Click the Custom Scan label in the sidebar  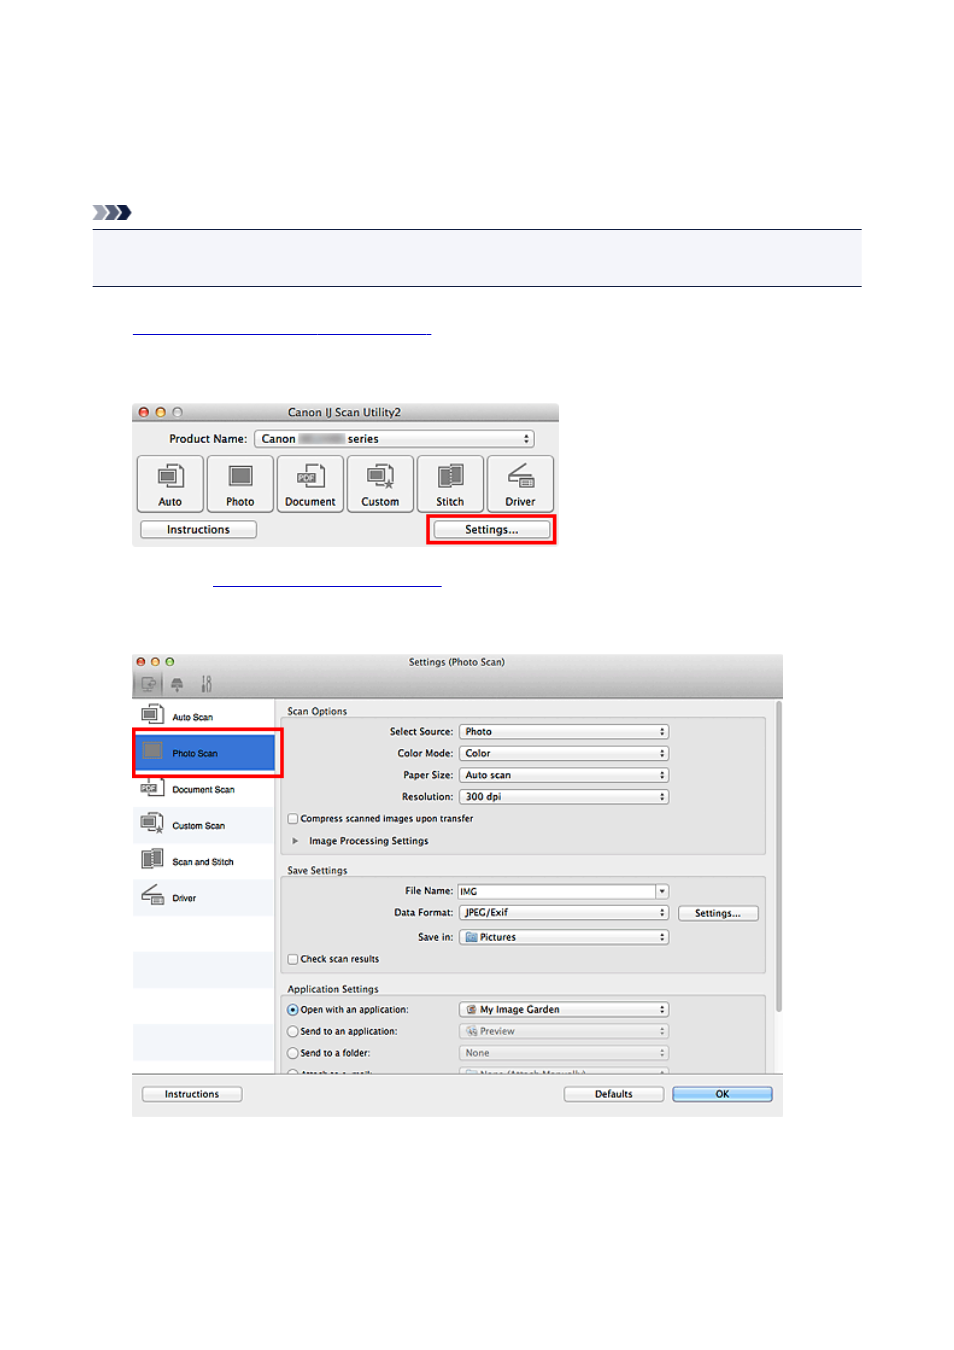[x=198, y=826]
